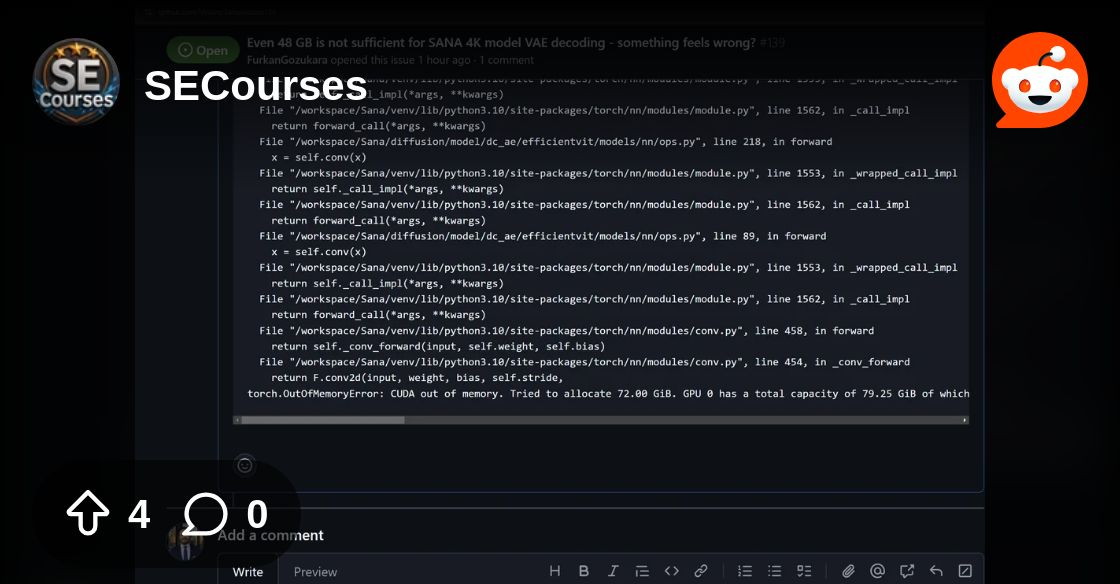Open the issue title link about SANA 4K

(500, 43)
